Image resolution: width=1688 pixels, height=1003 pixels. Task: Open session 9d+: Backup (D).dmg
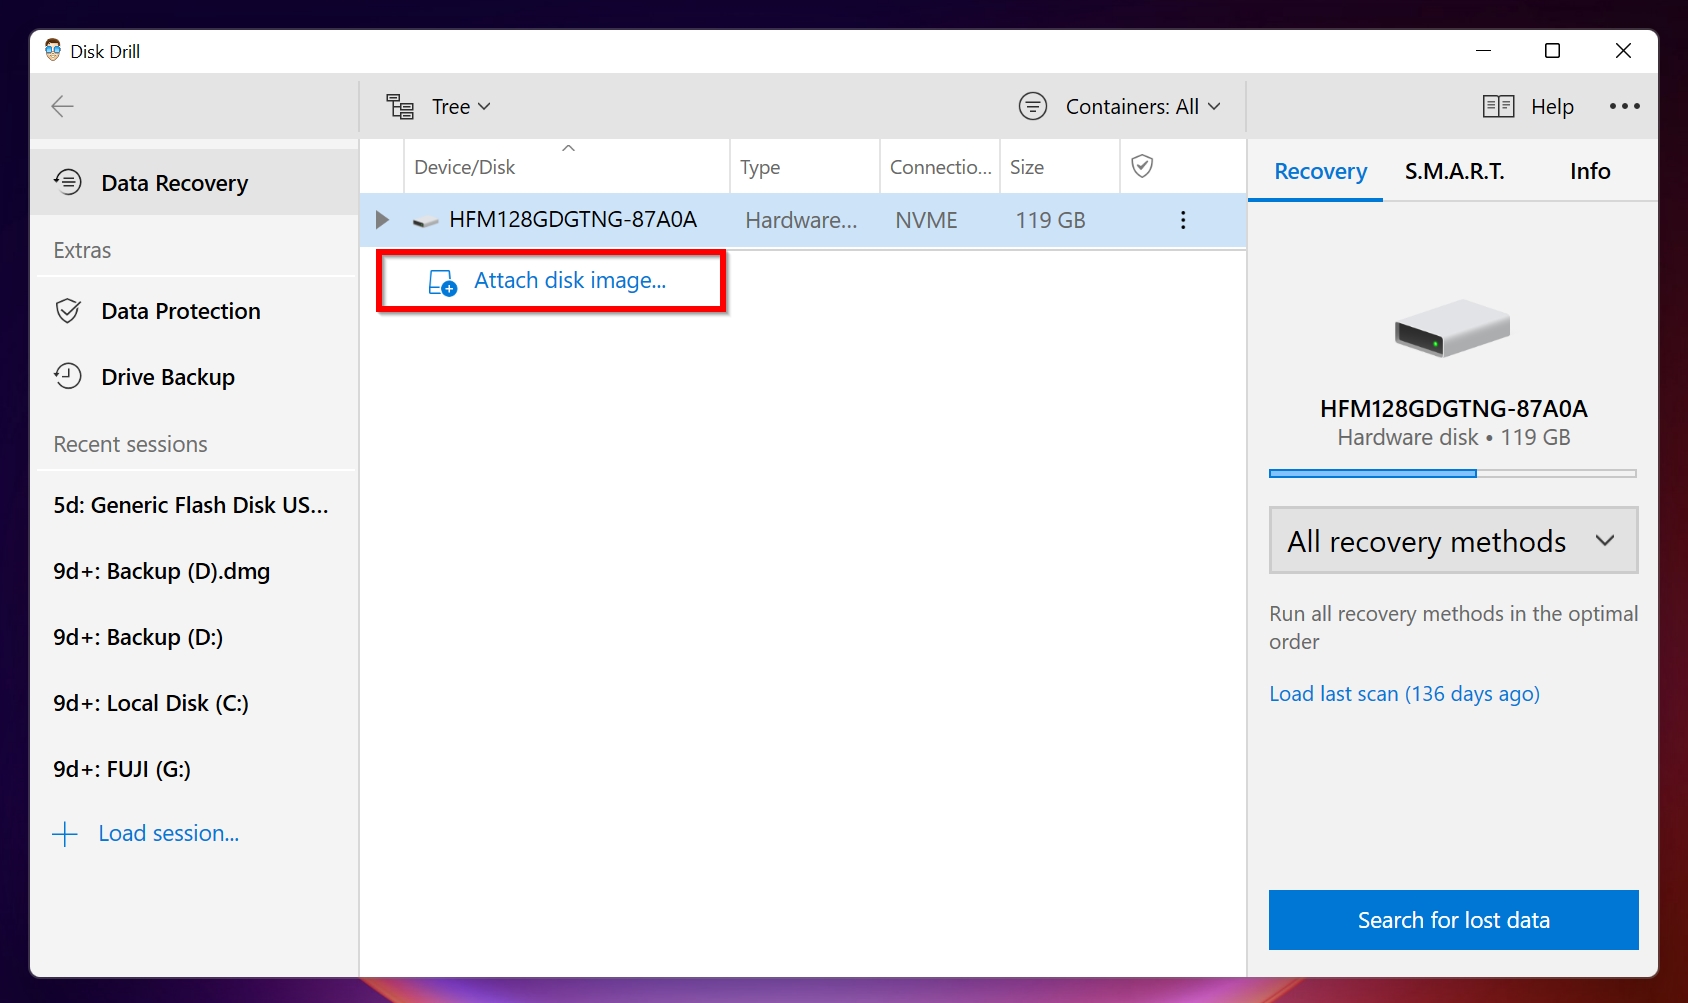(162, 571)
